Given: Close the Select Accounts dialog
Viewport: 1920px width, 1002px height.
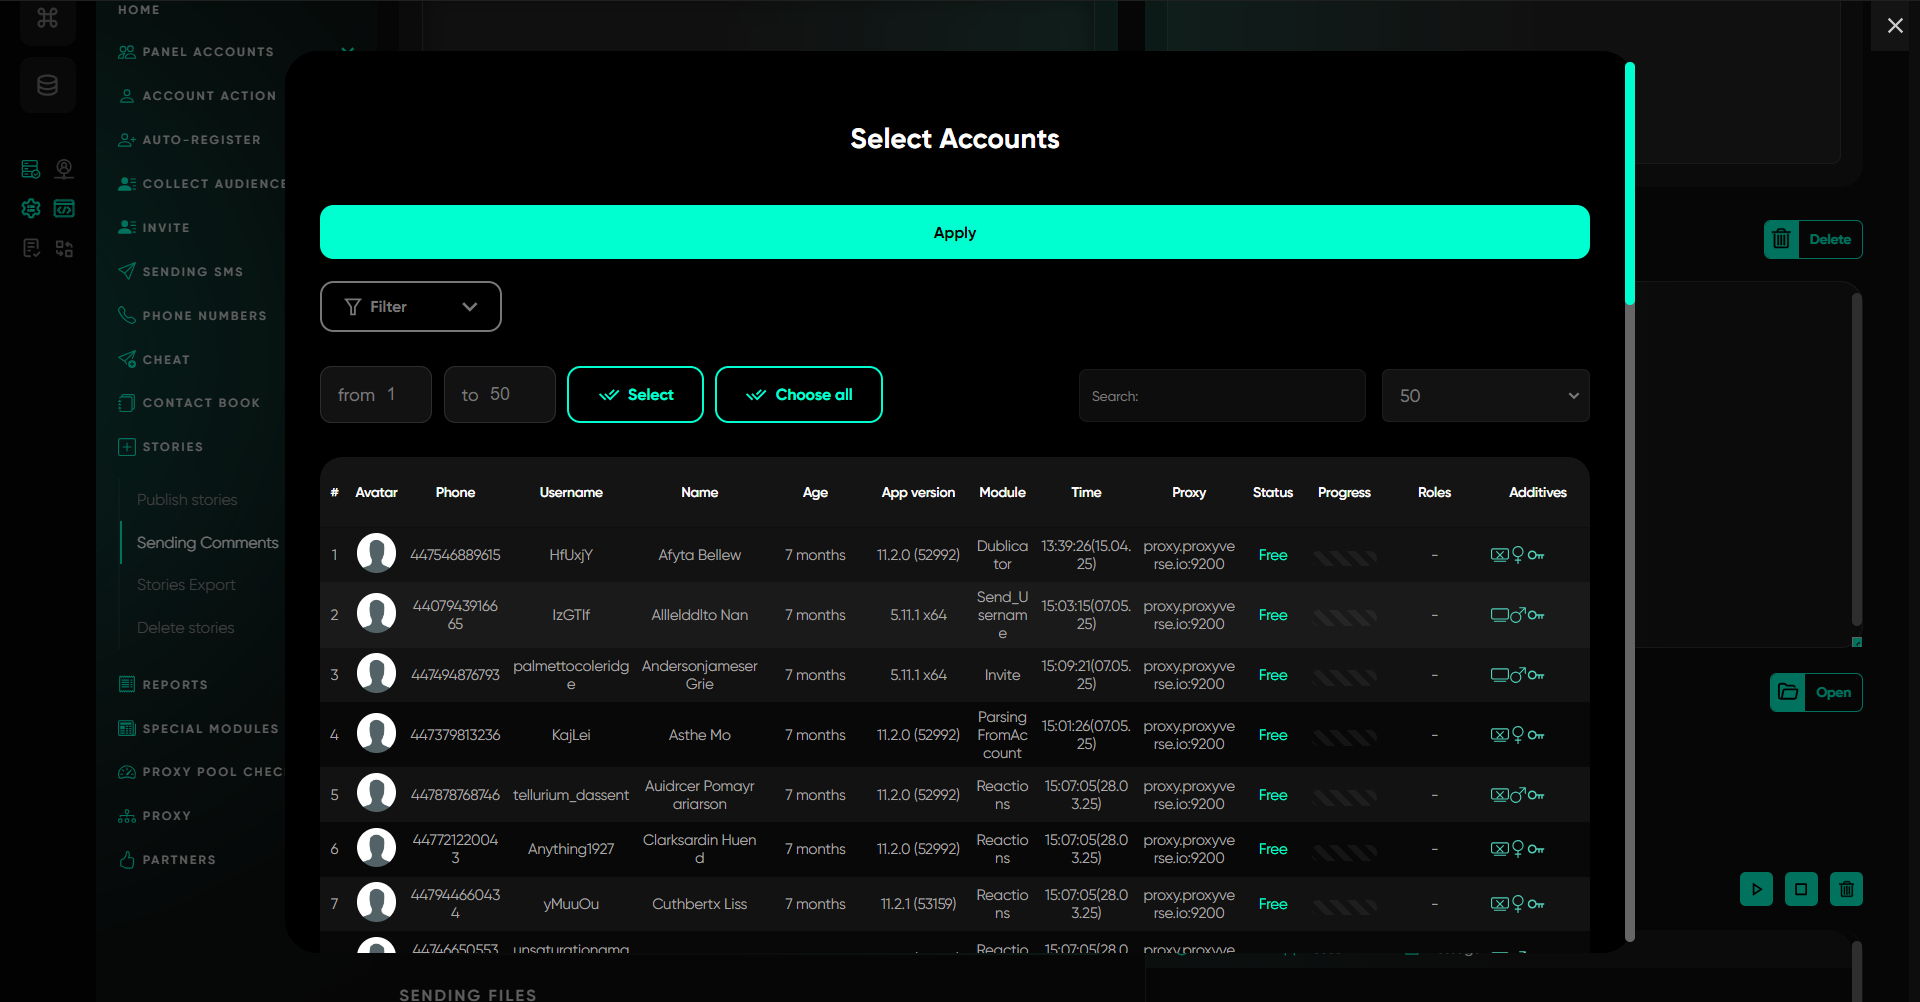Looking at the screenshot, I should (x=1894, y=26).
